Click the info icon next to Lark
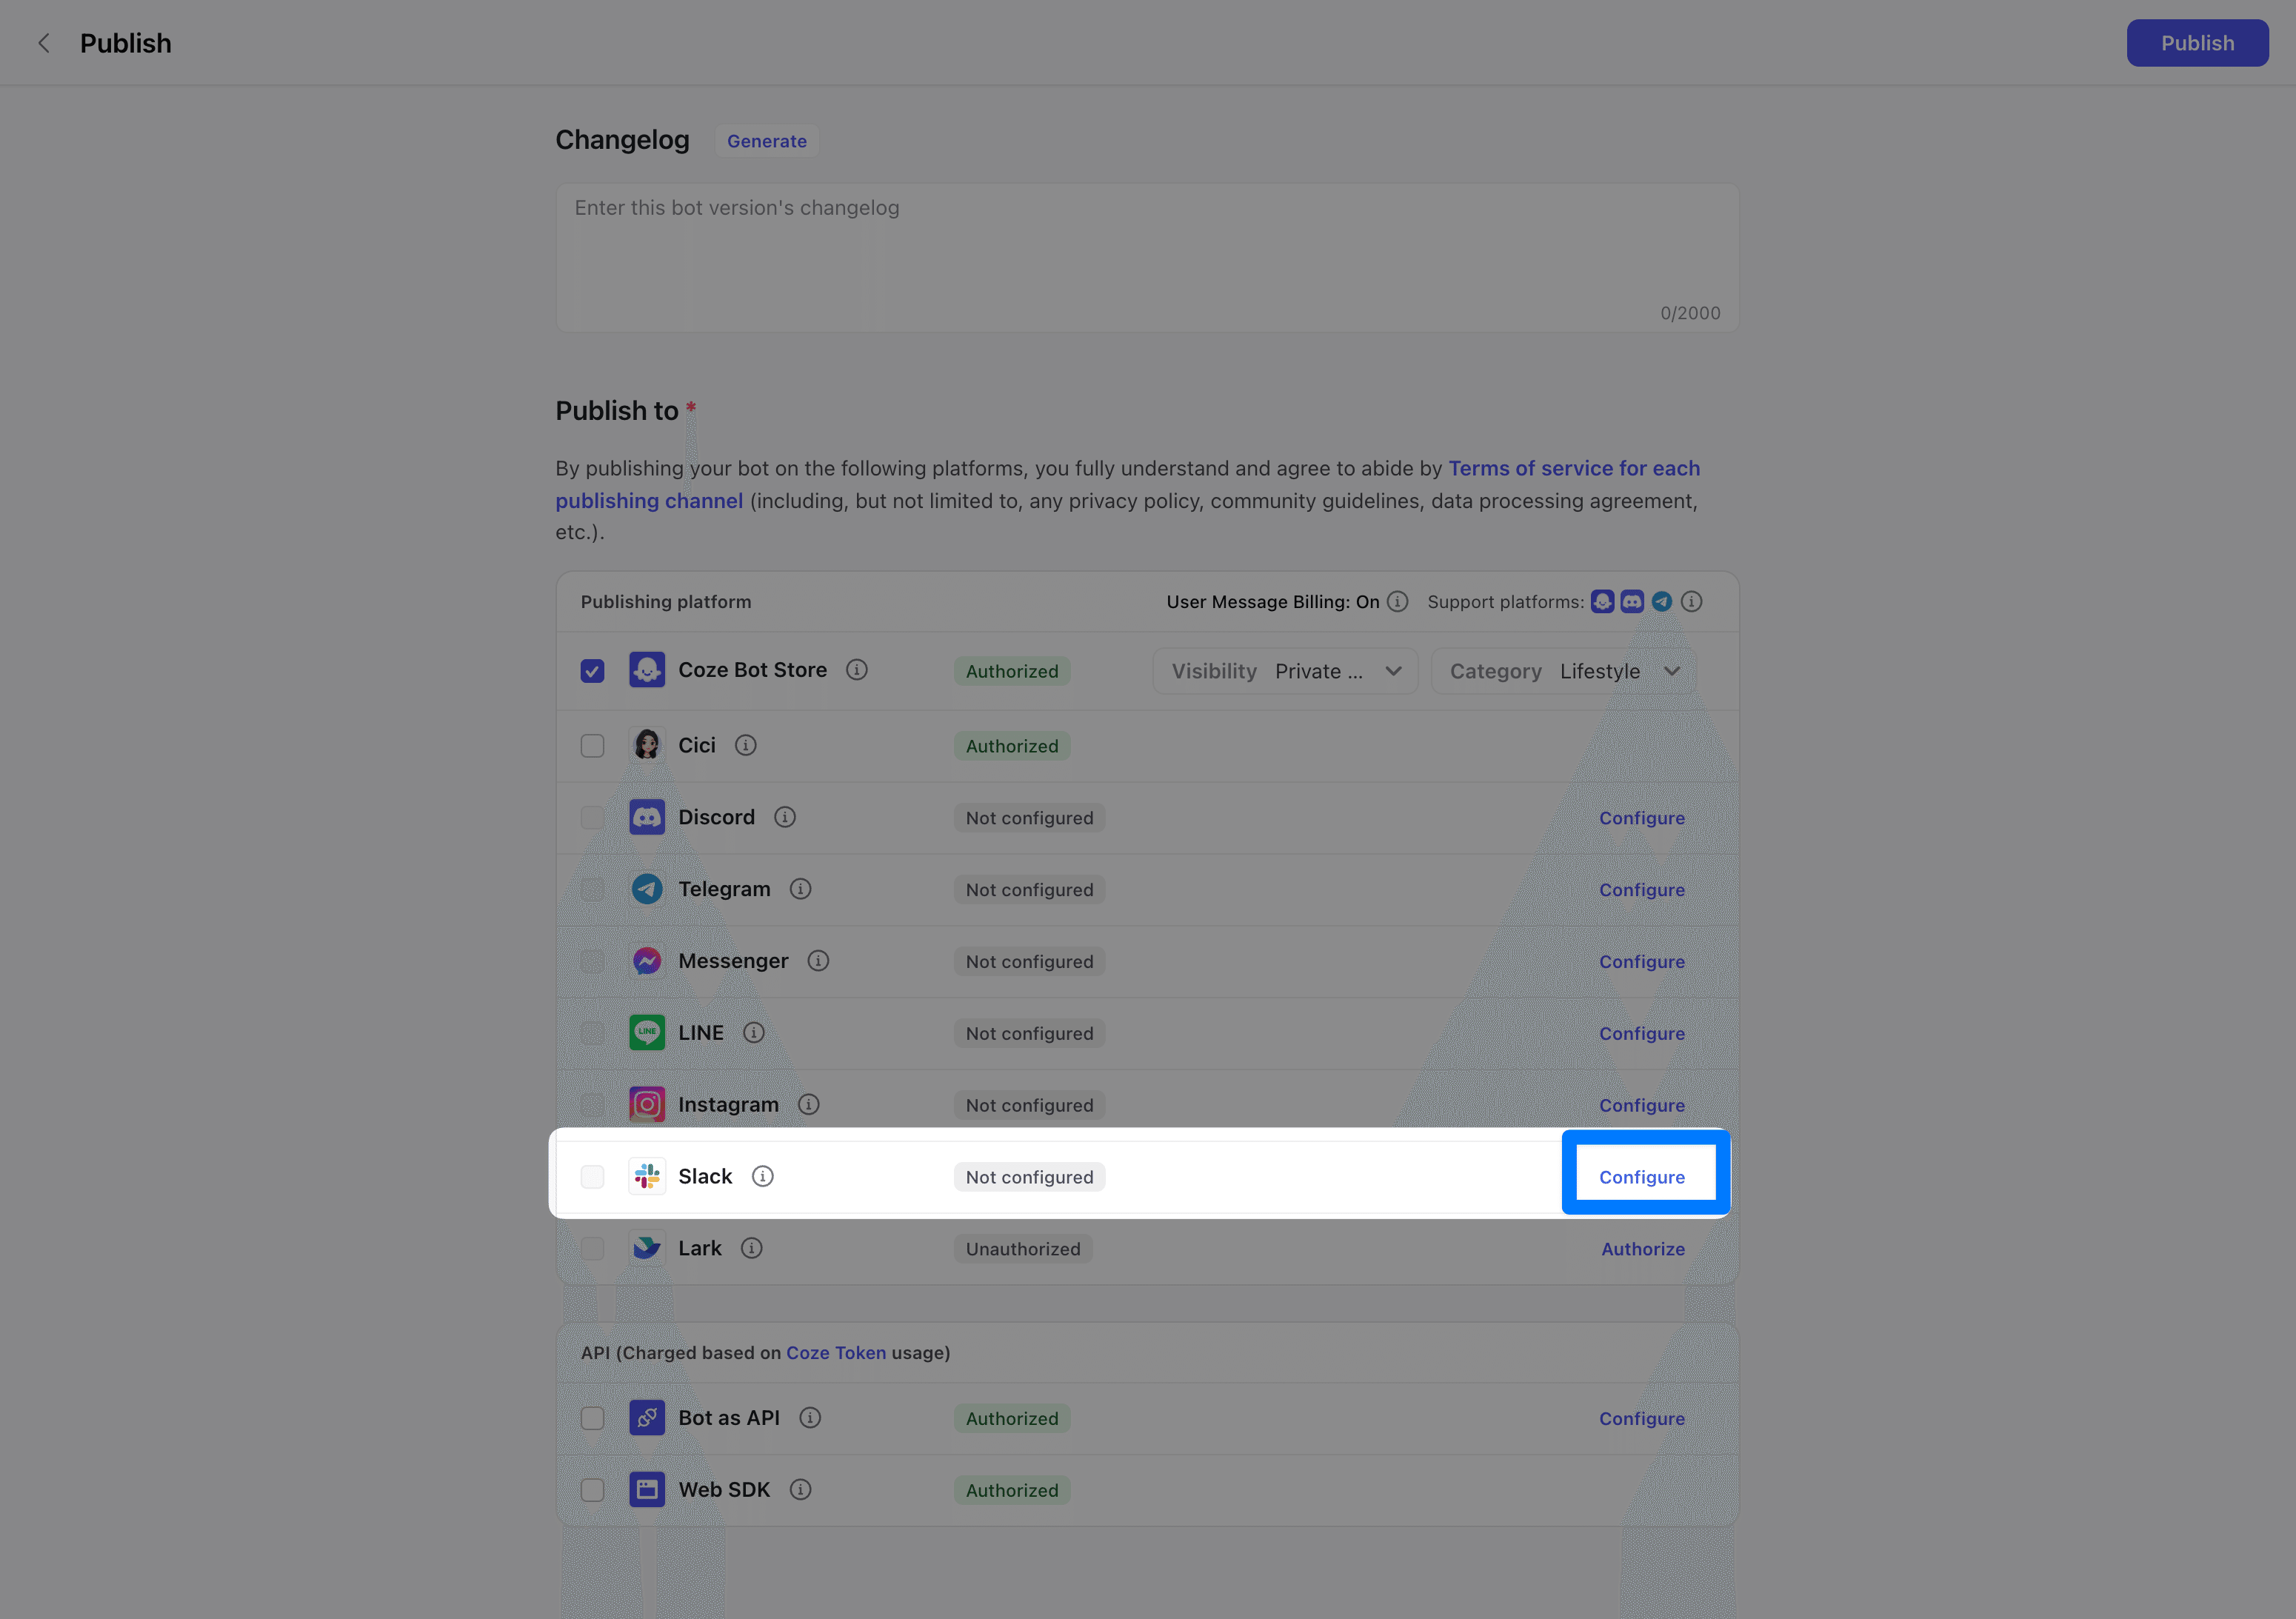Screen dimensions: 2296x1619 click(751, 1248)
